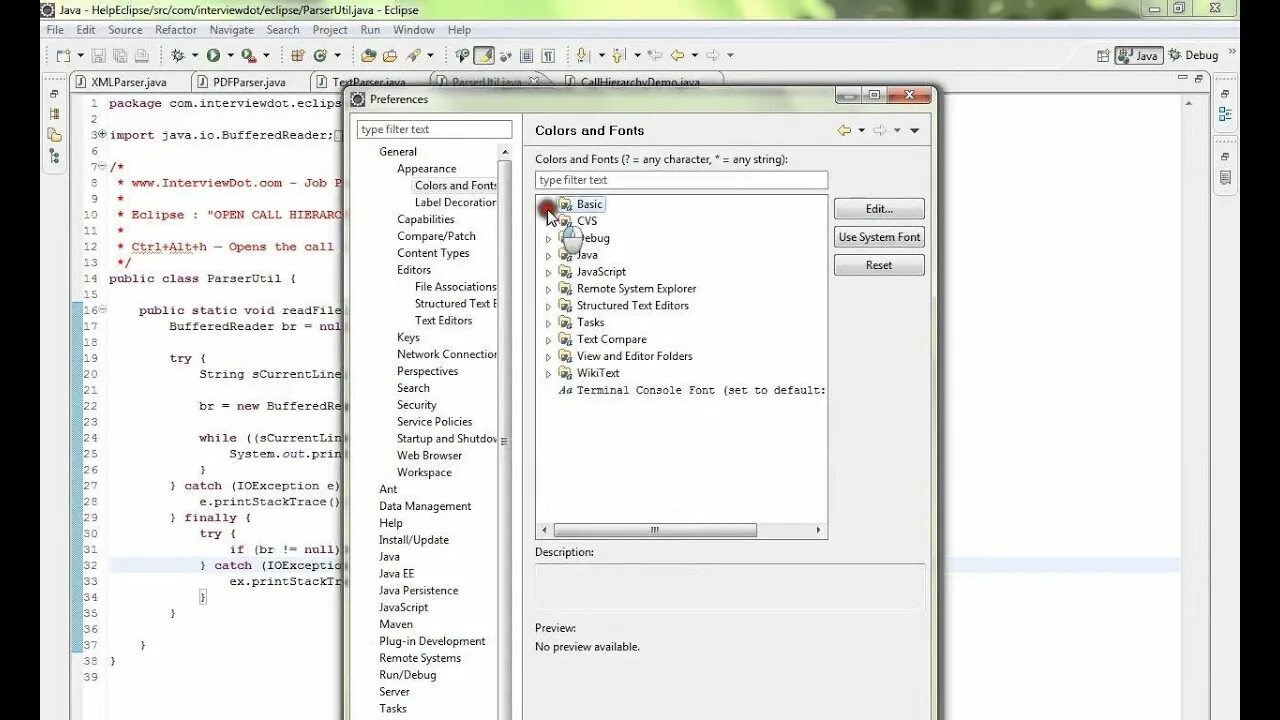Select Terminal Console Font entry

pos(692,390)
